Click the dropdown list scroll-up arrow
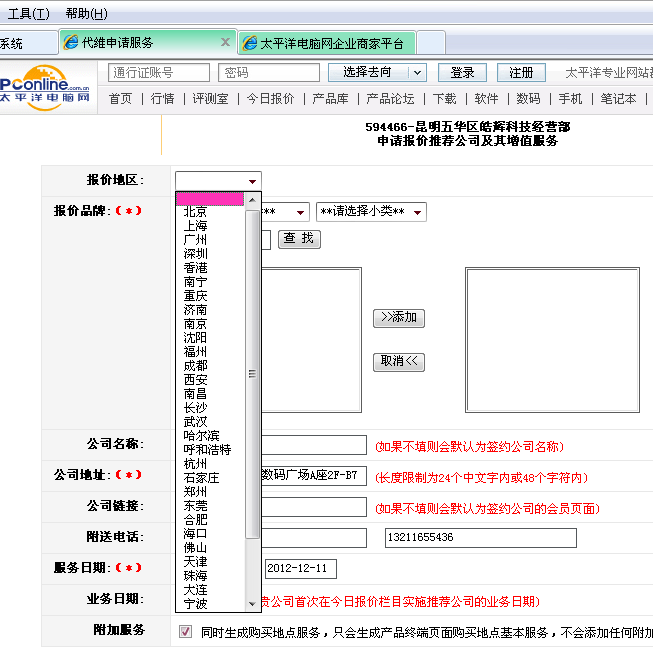The height and width of the screenshot is (656, 653). [252, 198]
